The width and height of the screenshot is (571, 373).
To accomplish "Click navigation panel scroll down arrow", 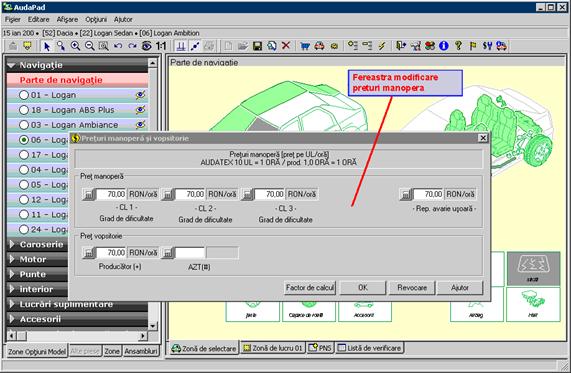I will [153, 326].
